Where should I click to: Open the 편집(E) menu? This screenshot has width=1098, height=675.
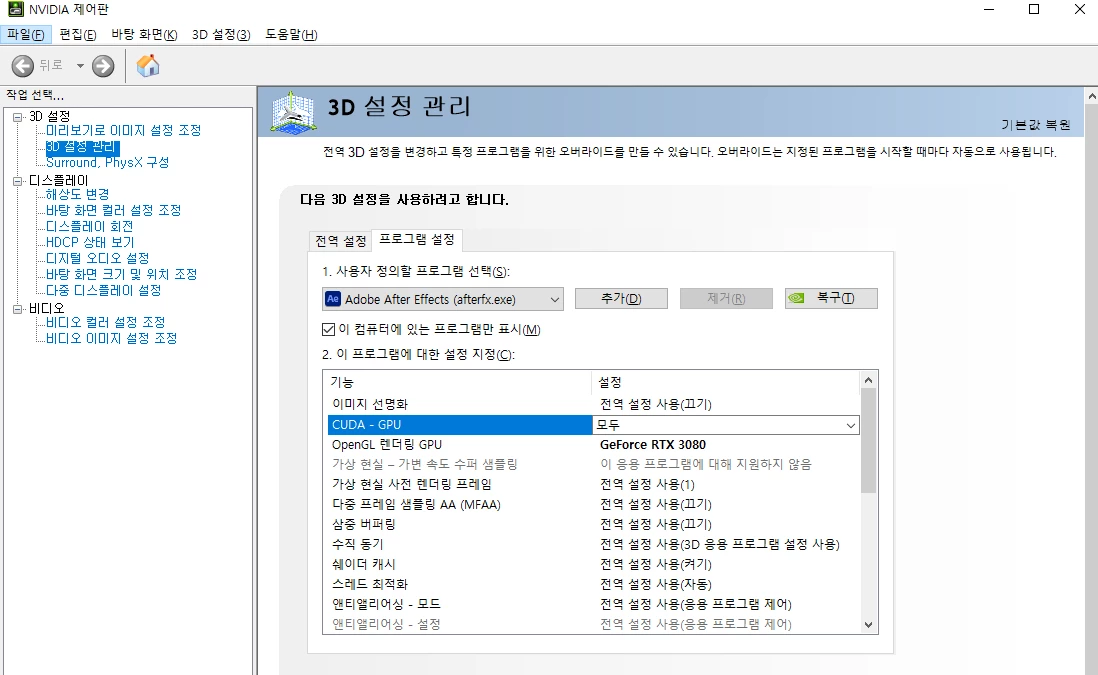[78, 34]
